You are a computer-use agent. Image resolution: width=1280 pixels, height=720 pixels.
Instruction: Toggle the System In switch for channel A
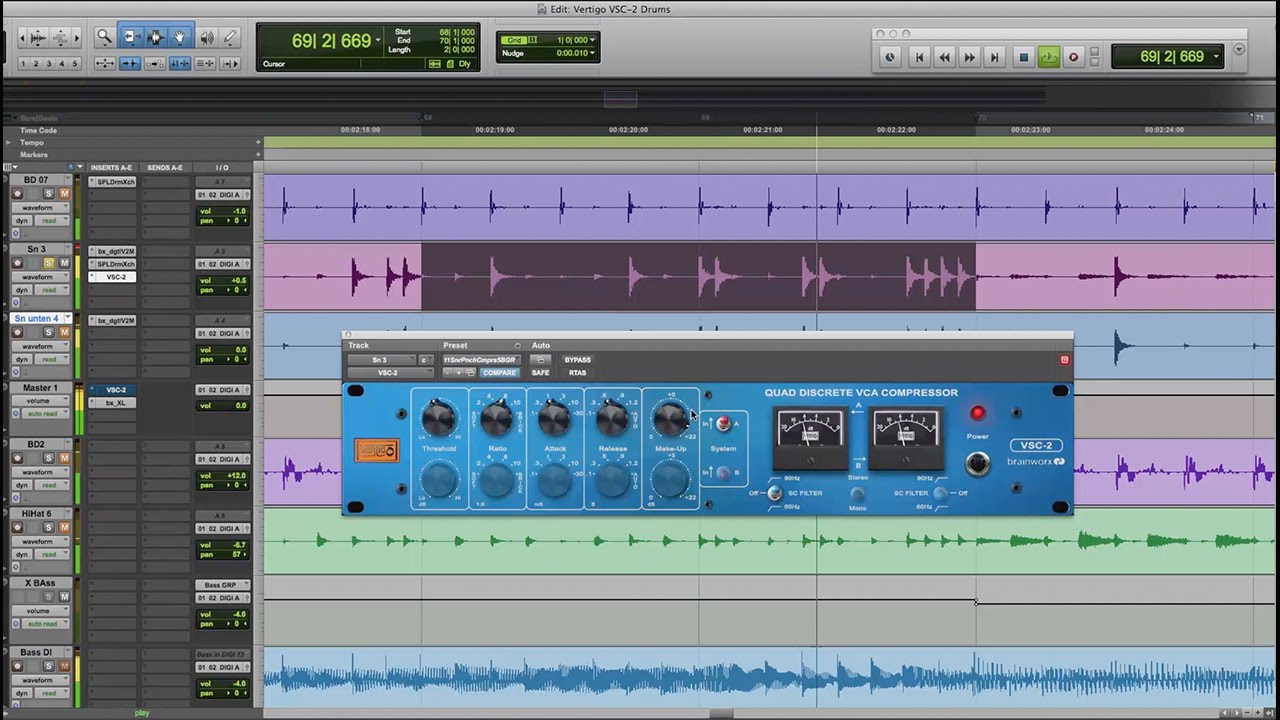click(723, 424)
